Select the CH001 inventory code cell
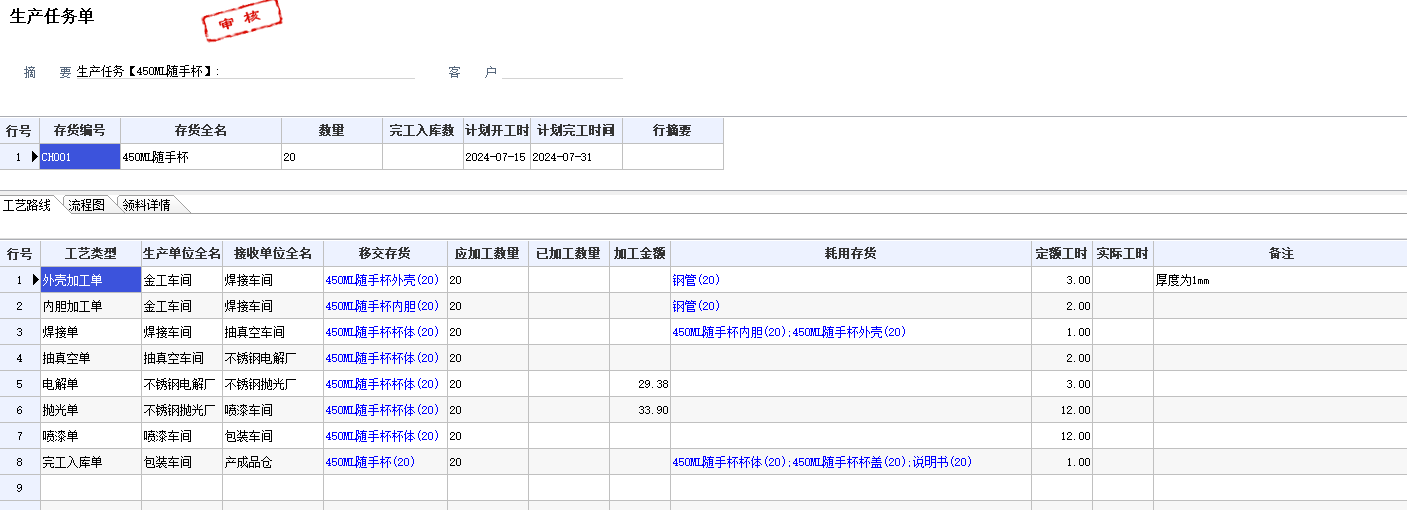Viewport: 1407px width, 510px height. pyautogui.click(x=80, y=157)
